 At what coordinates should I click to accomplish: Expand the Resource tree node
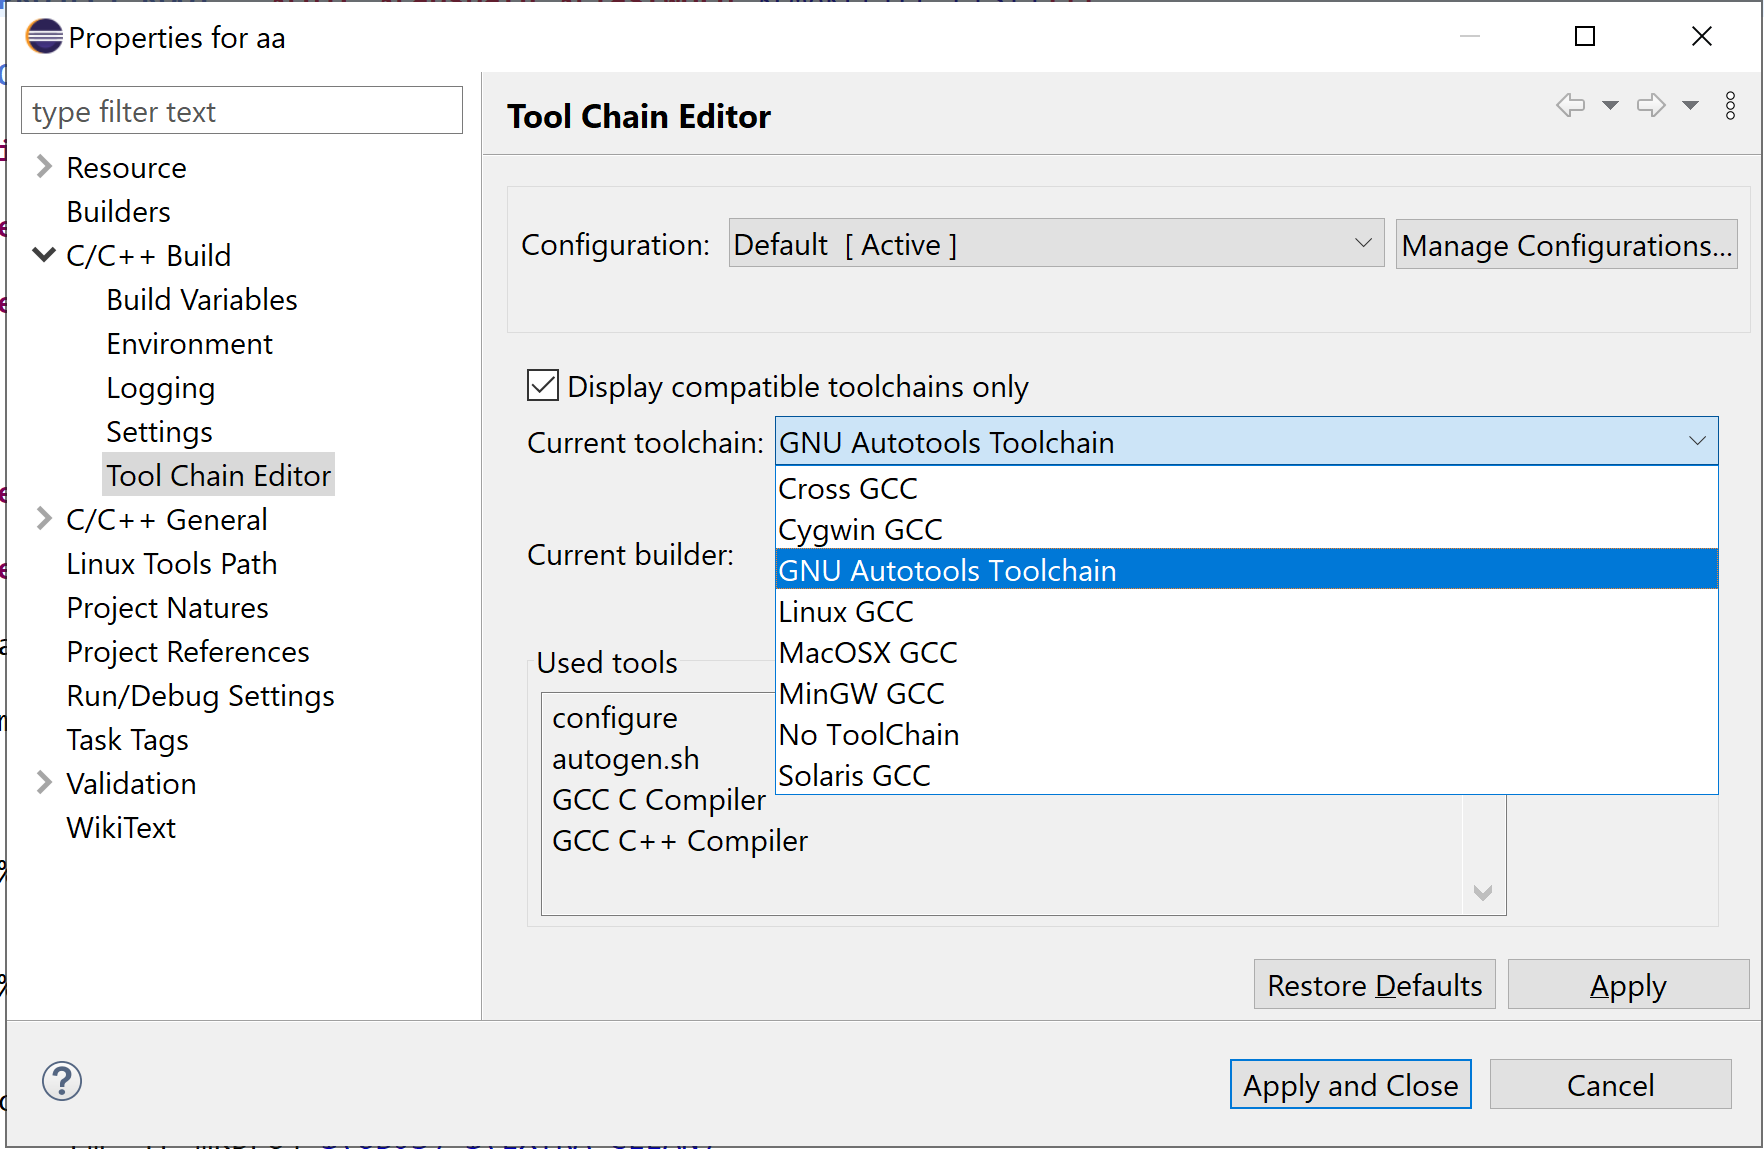click(x=44, y=167)
